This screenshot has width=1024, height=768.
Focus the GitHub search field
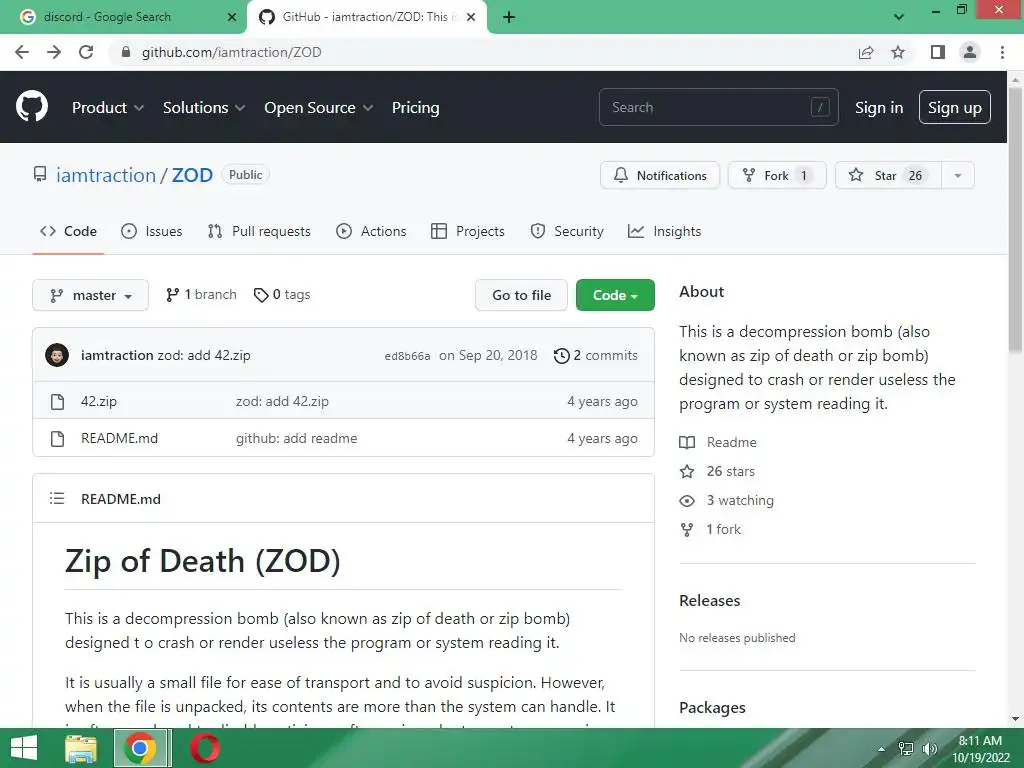tap(718, 107)
